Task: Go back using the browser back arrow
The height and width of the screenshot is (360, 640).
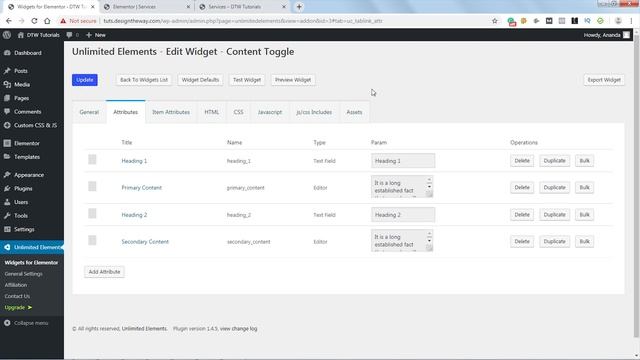Action: tap(9, 21)
